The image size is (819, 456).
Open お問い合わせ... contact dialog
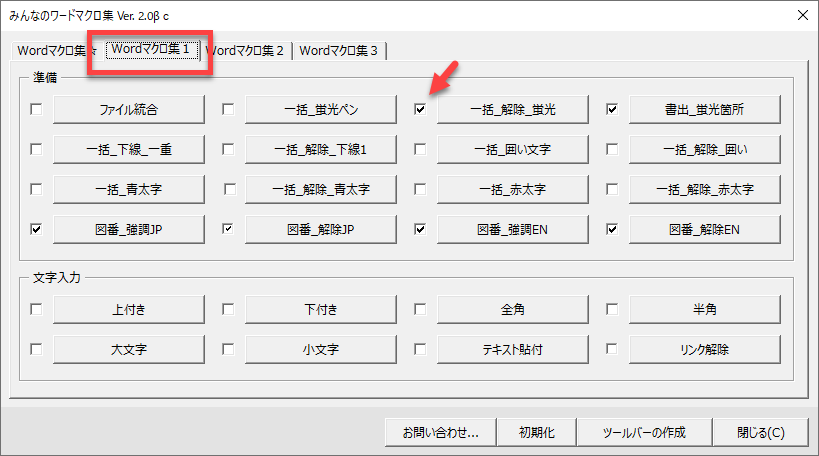[441, 433]
